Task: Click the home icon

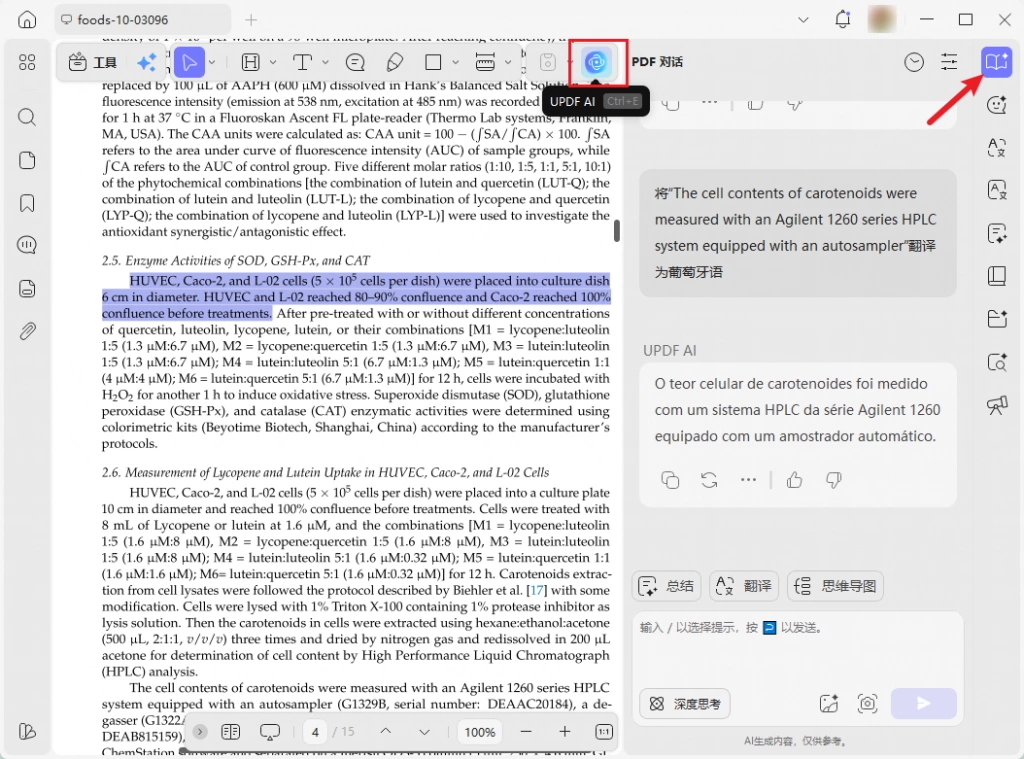Action: pos(27,19)
